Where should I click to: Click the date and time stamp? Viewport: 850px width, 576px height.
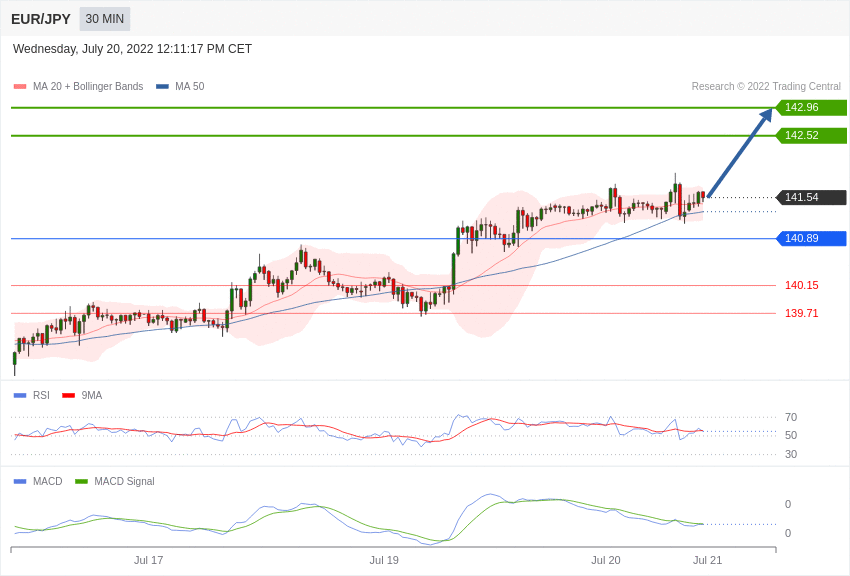point(132,49)
